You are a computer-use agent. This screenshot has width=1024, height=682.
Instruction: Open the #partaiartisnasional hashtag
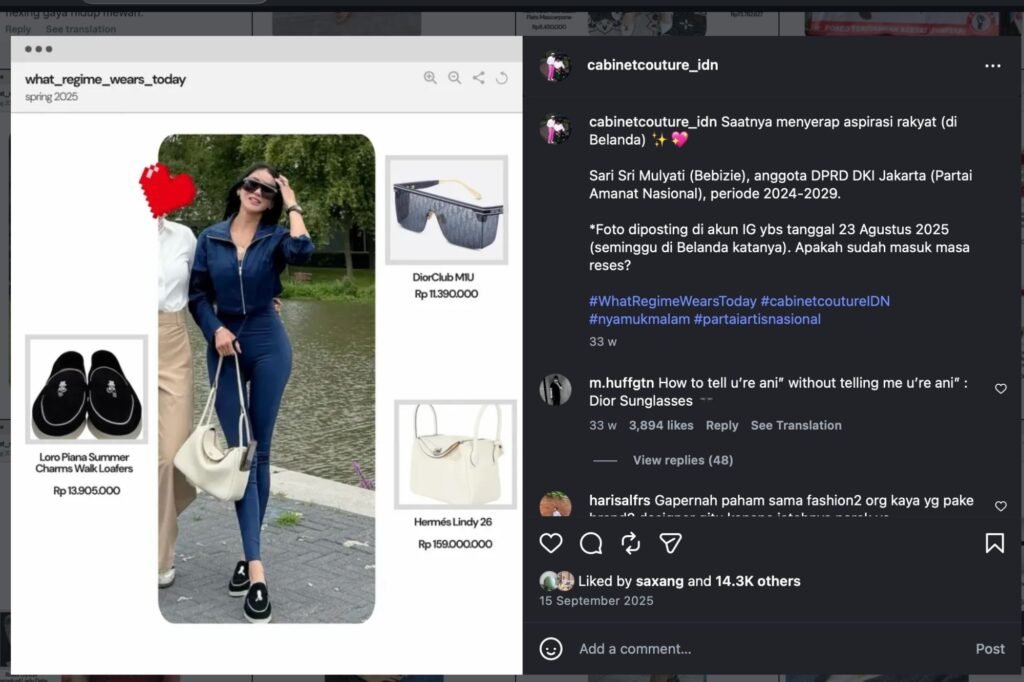point(757,319)
